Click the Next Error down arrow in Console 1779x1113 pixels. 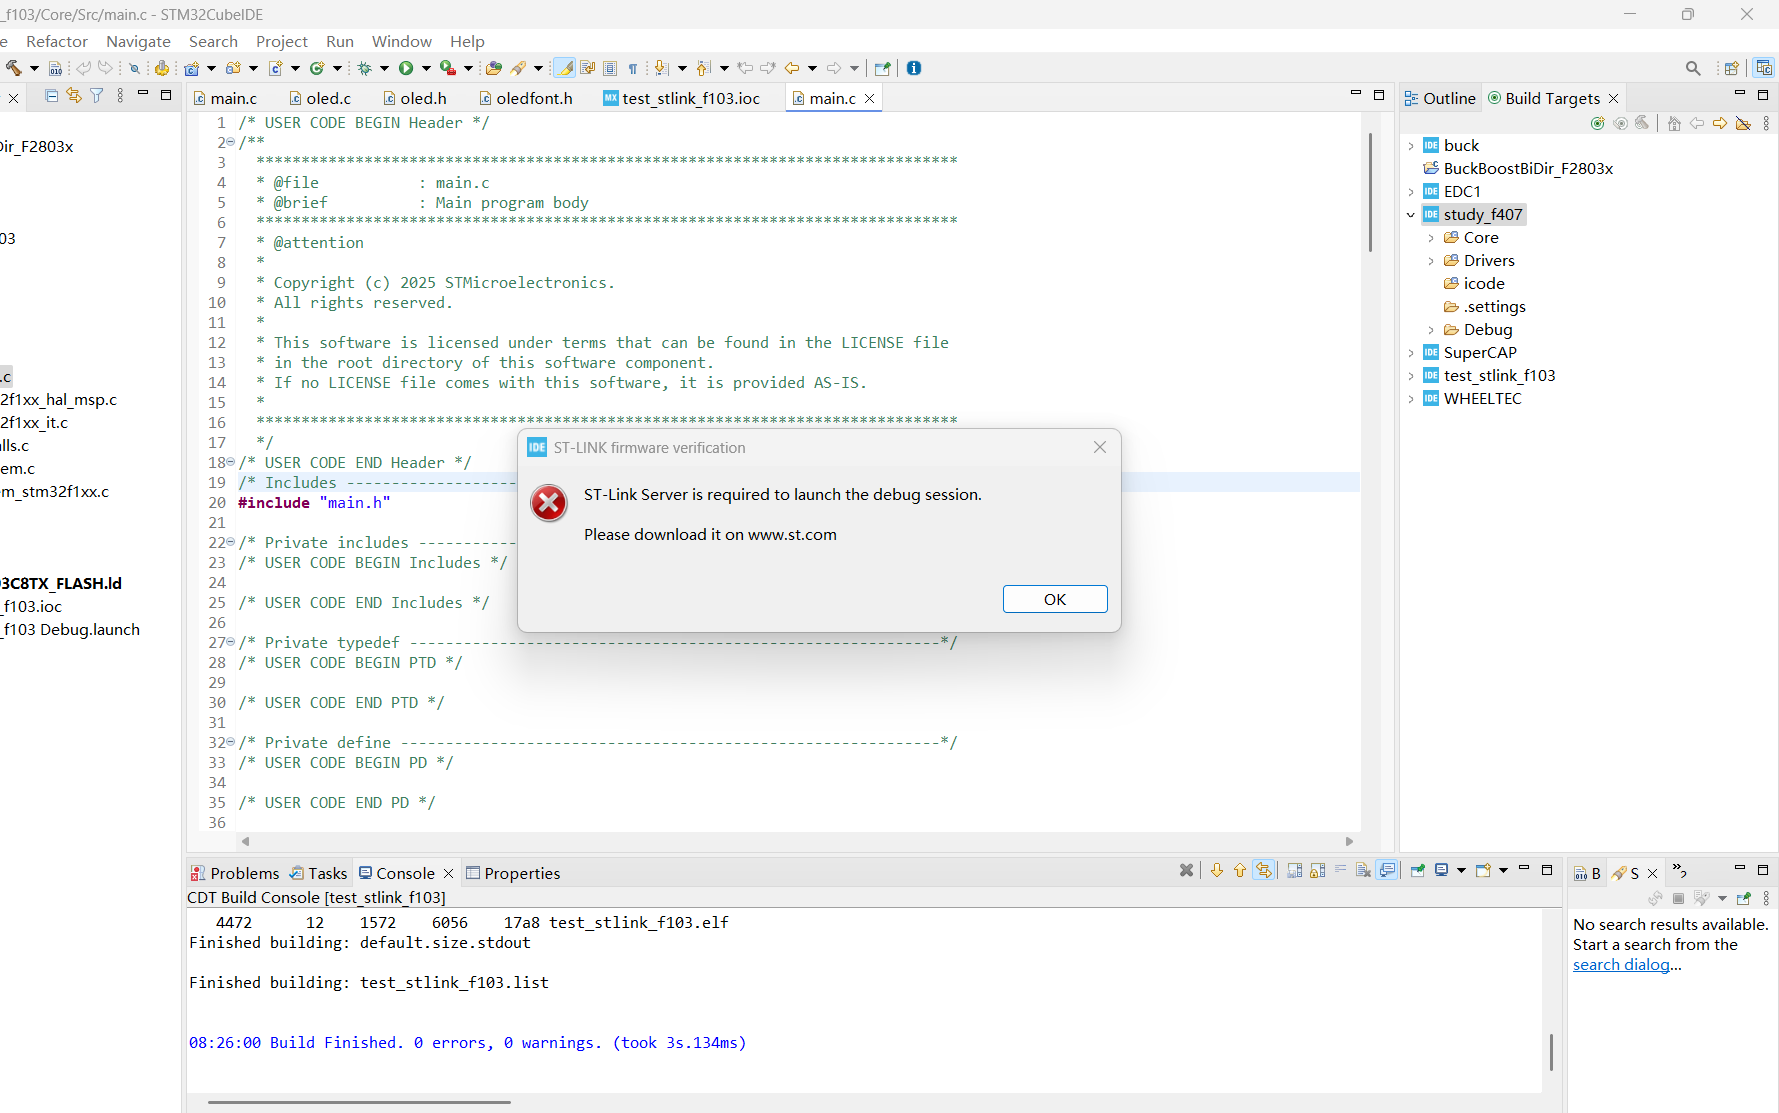(x=1217, y=870)
